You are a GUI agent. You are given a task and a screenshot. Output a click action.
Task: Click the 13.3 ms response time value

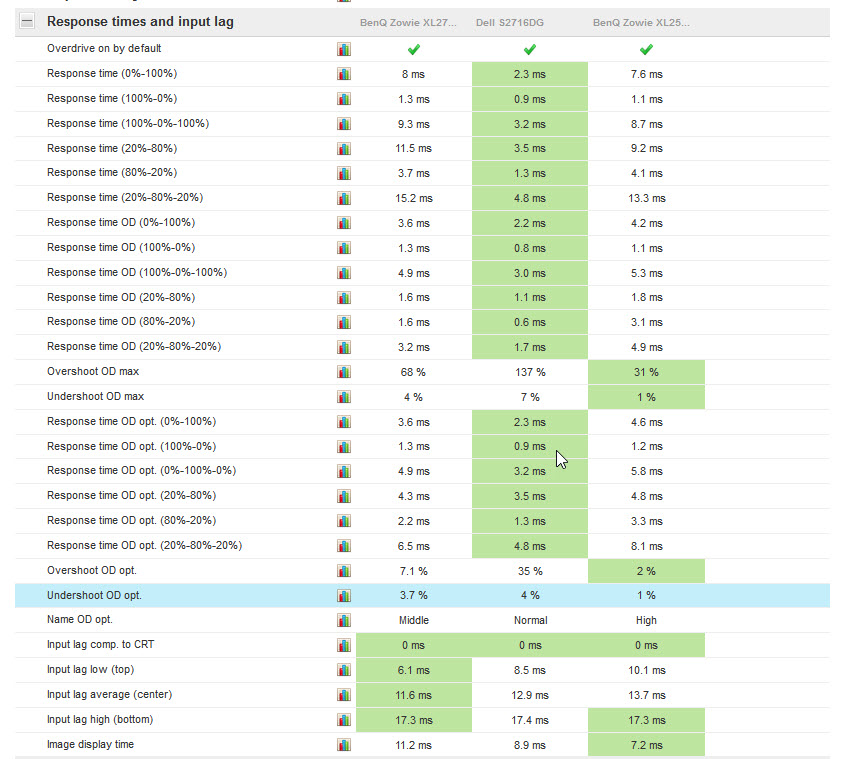(647, 198)
